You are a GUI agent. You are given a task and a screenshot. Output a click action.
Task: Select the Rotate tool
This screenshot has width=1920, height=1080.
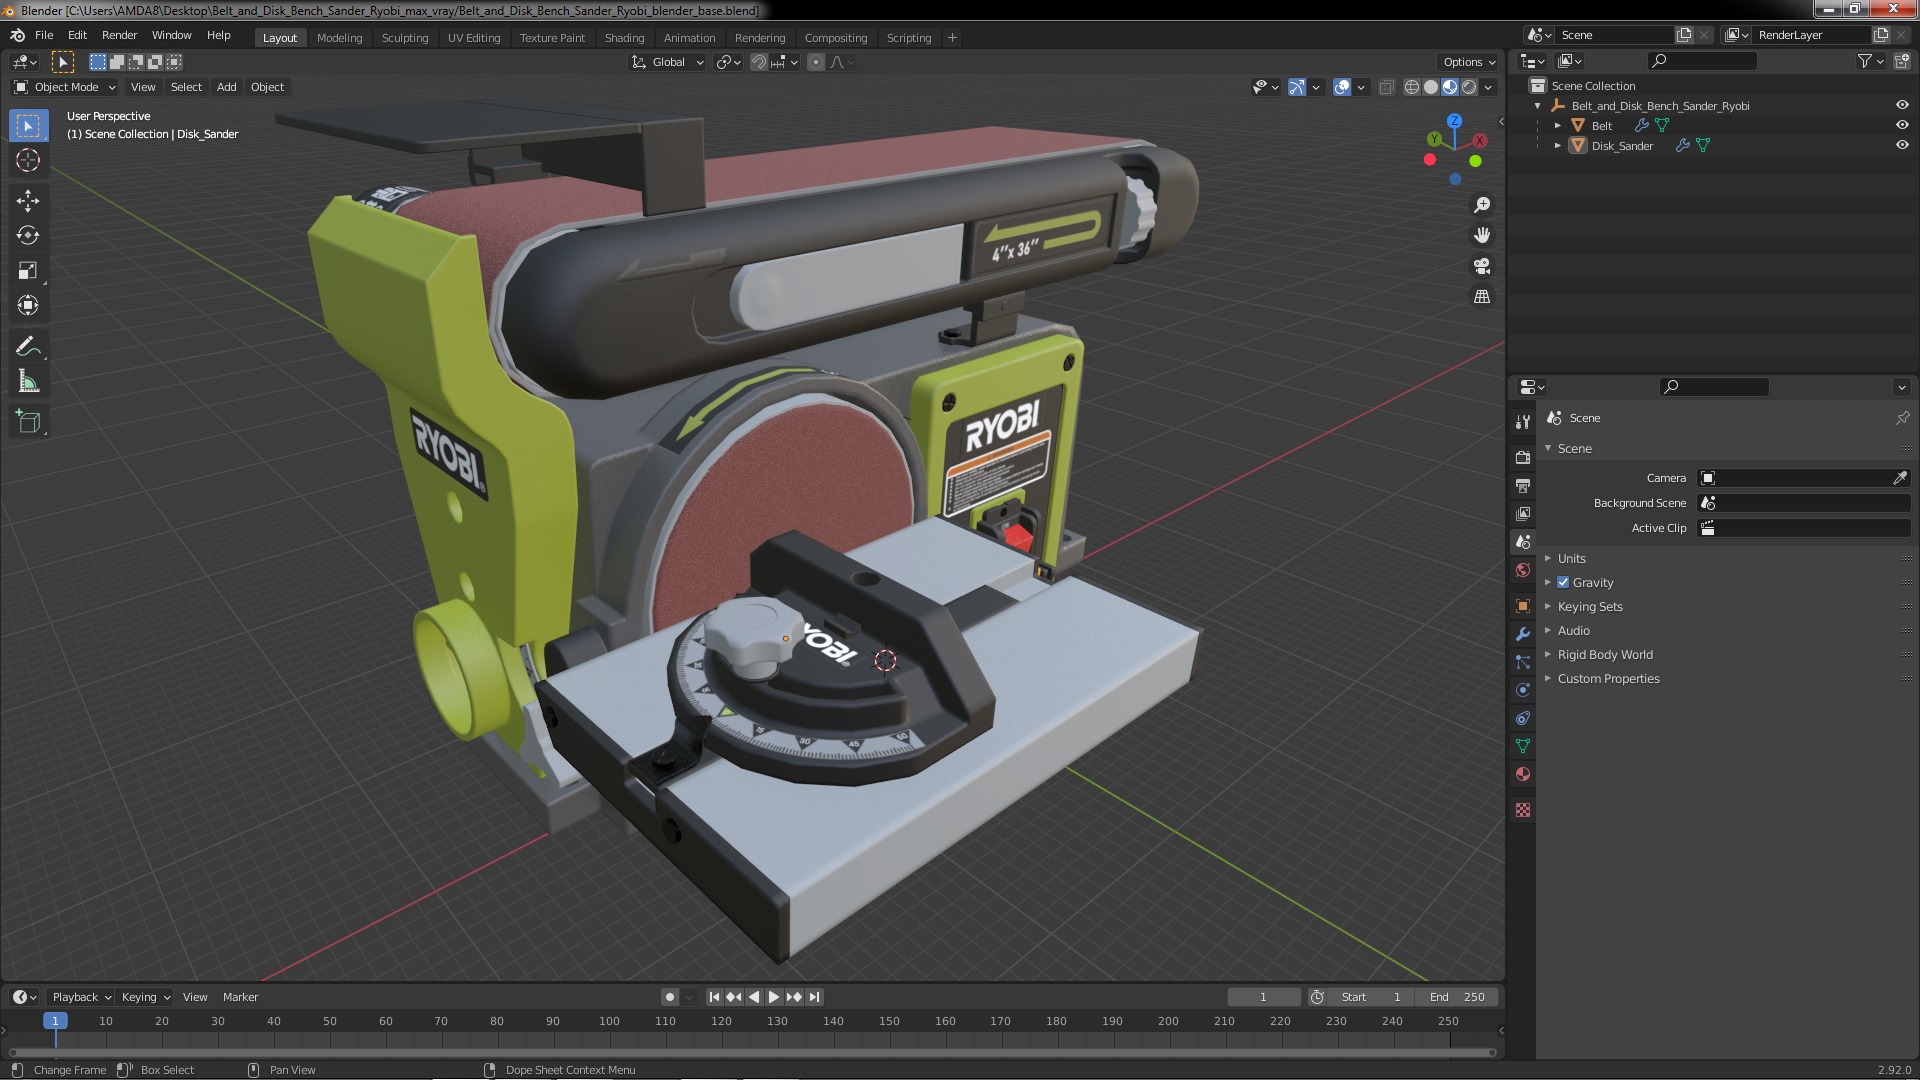point(28,236)
